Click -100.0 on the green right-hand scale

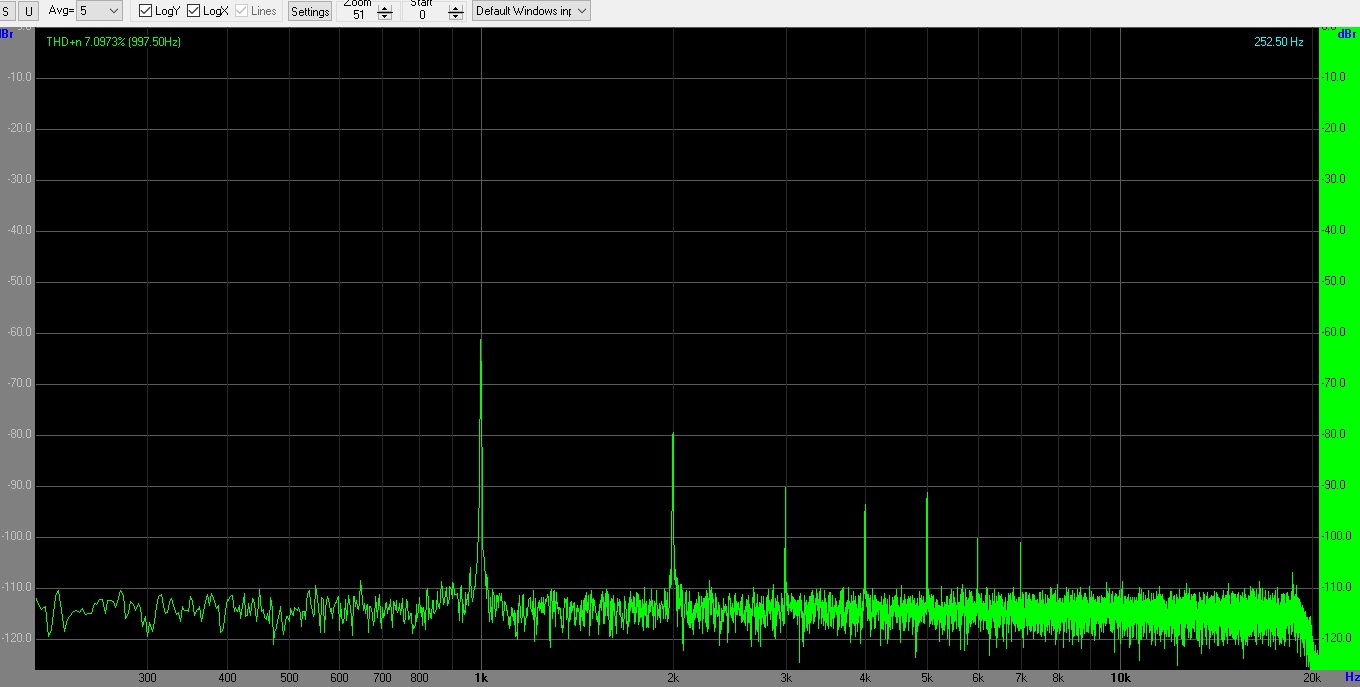tap(1335, 536)
